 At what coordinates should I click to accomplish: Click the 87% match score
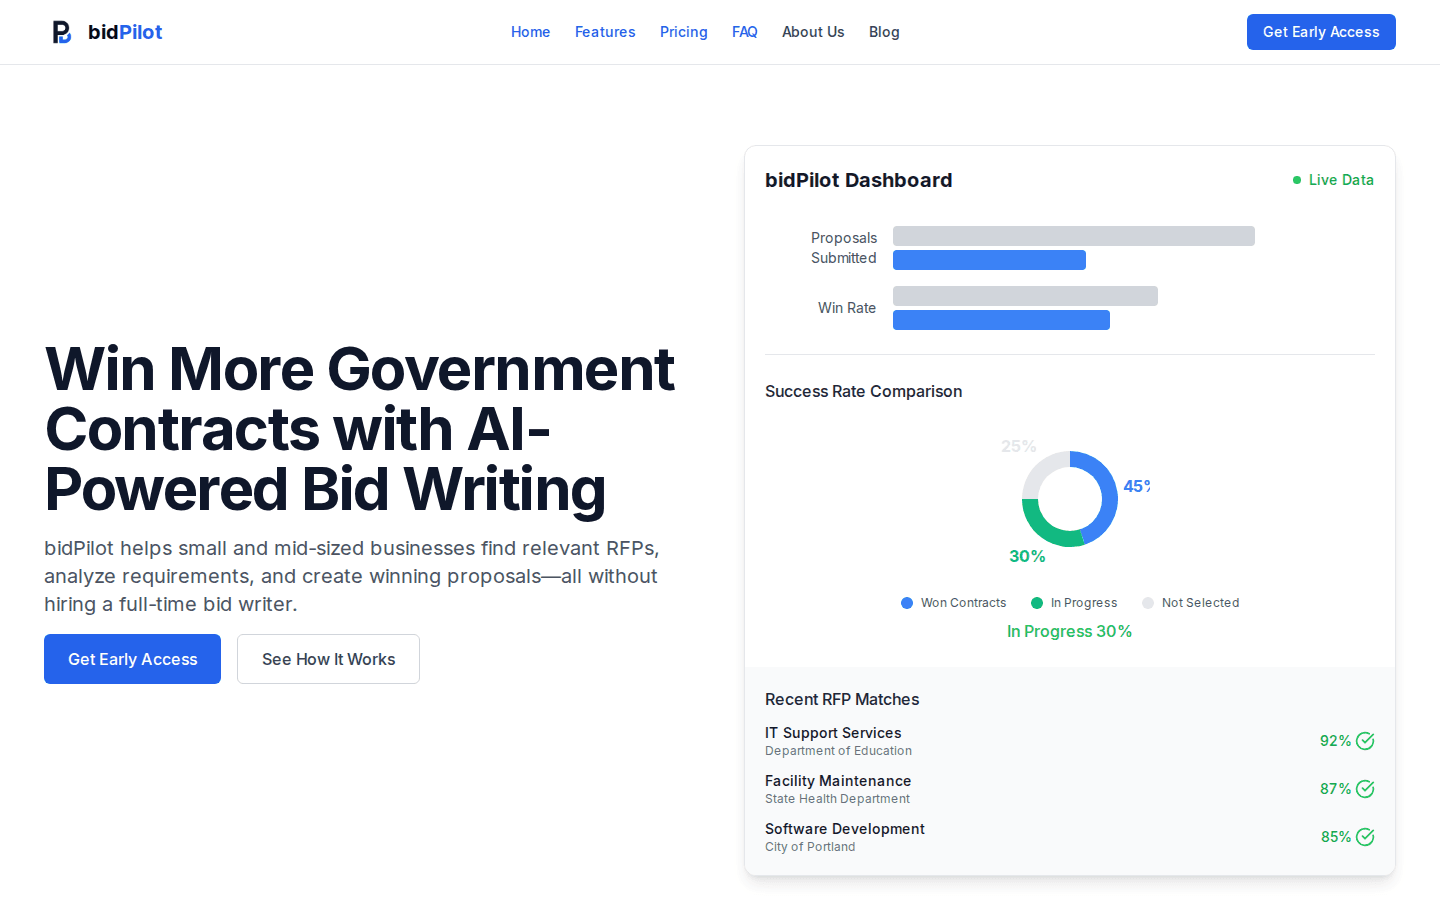point(1335,789)
